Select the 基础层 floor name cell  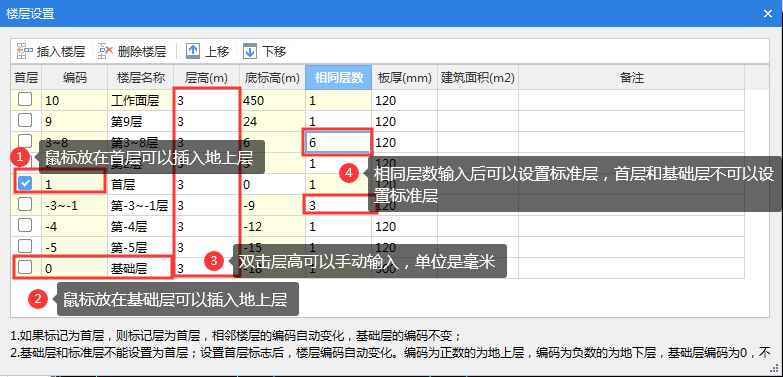coord(140,268)
